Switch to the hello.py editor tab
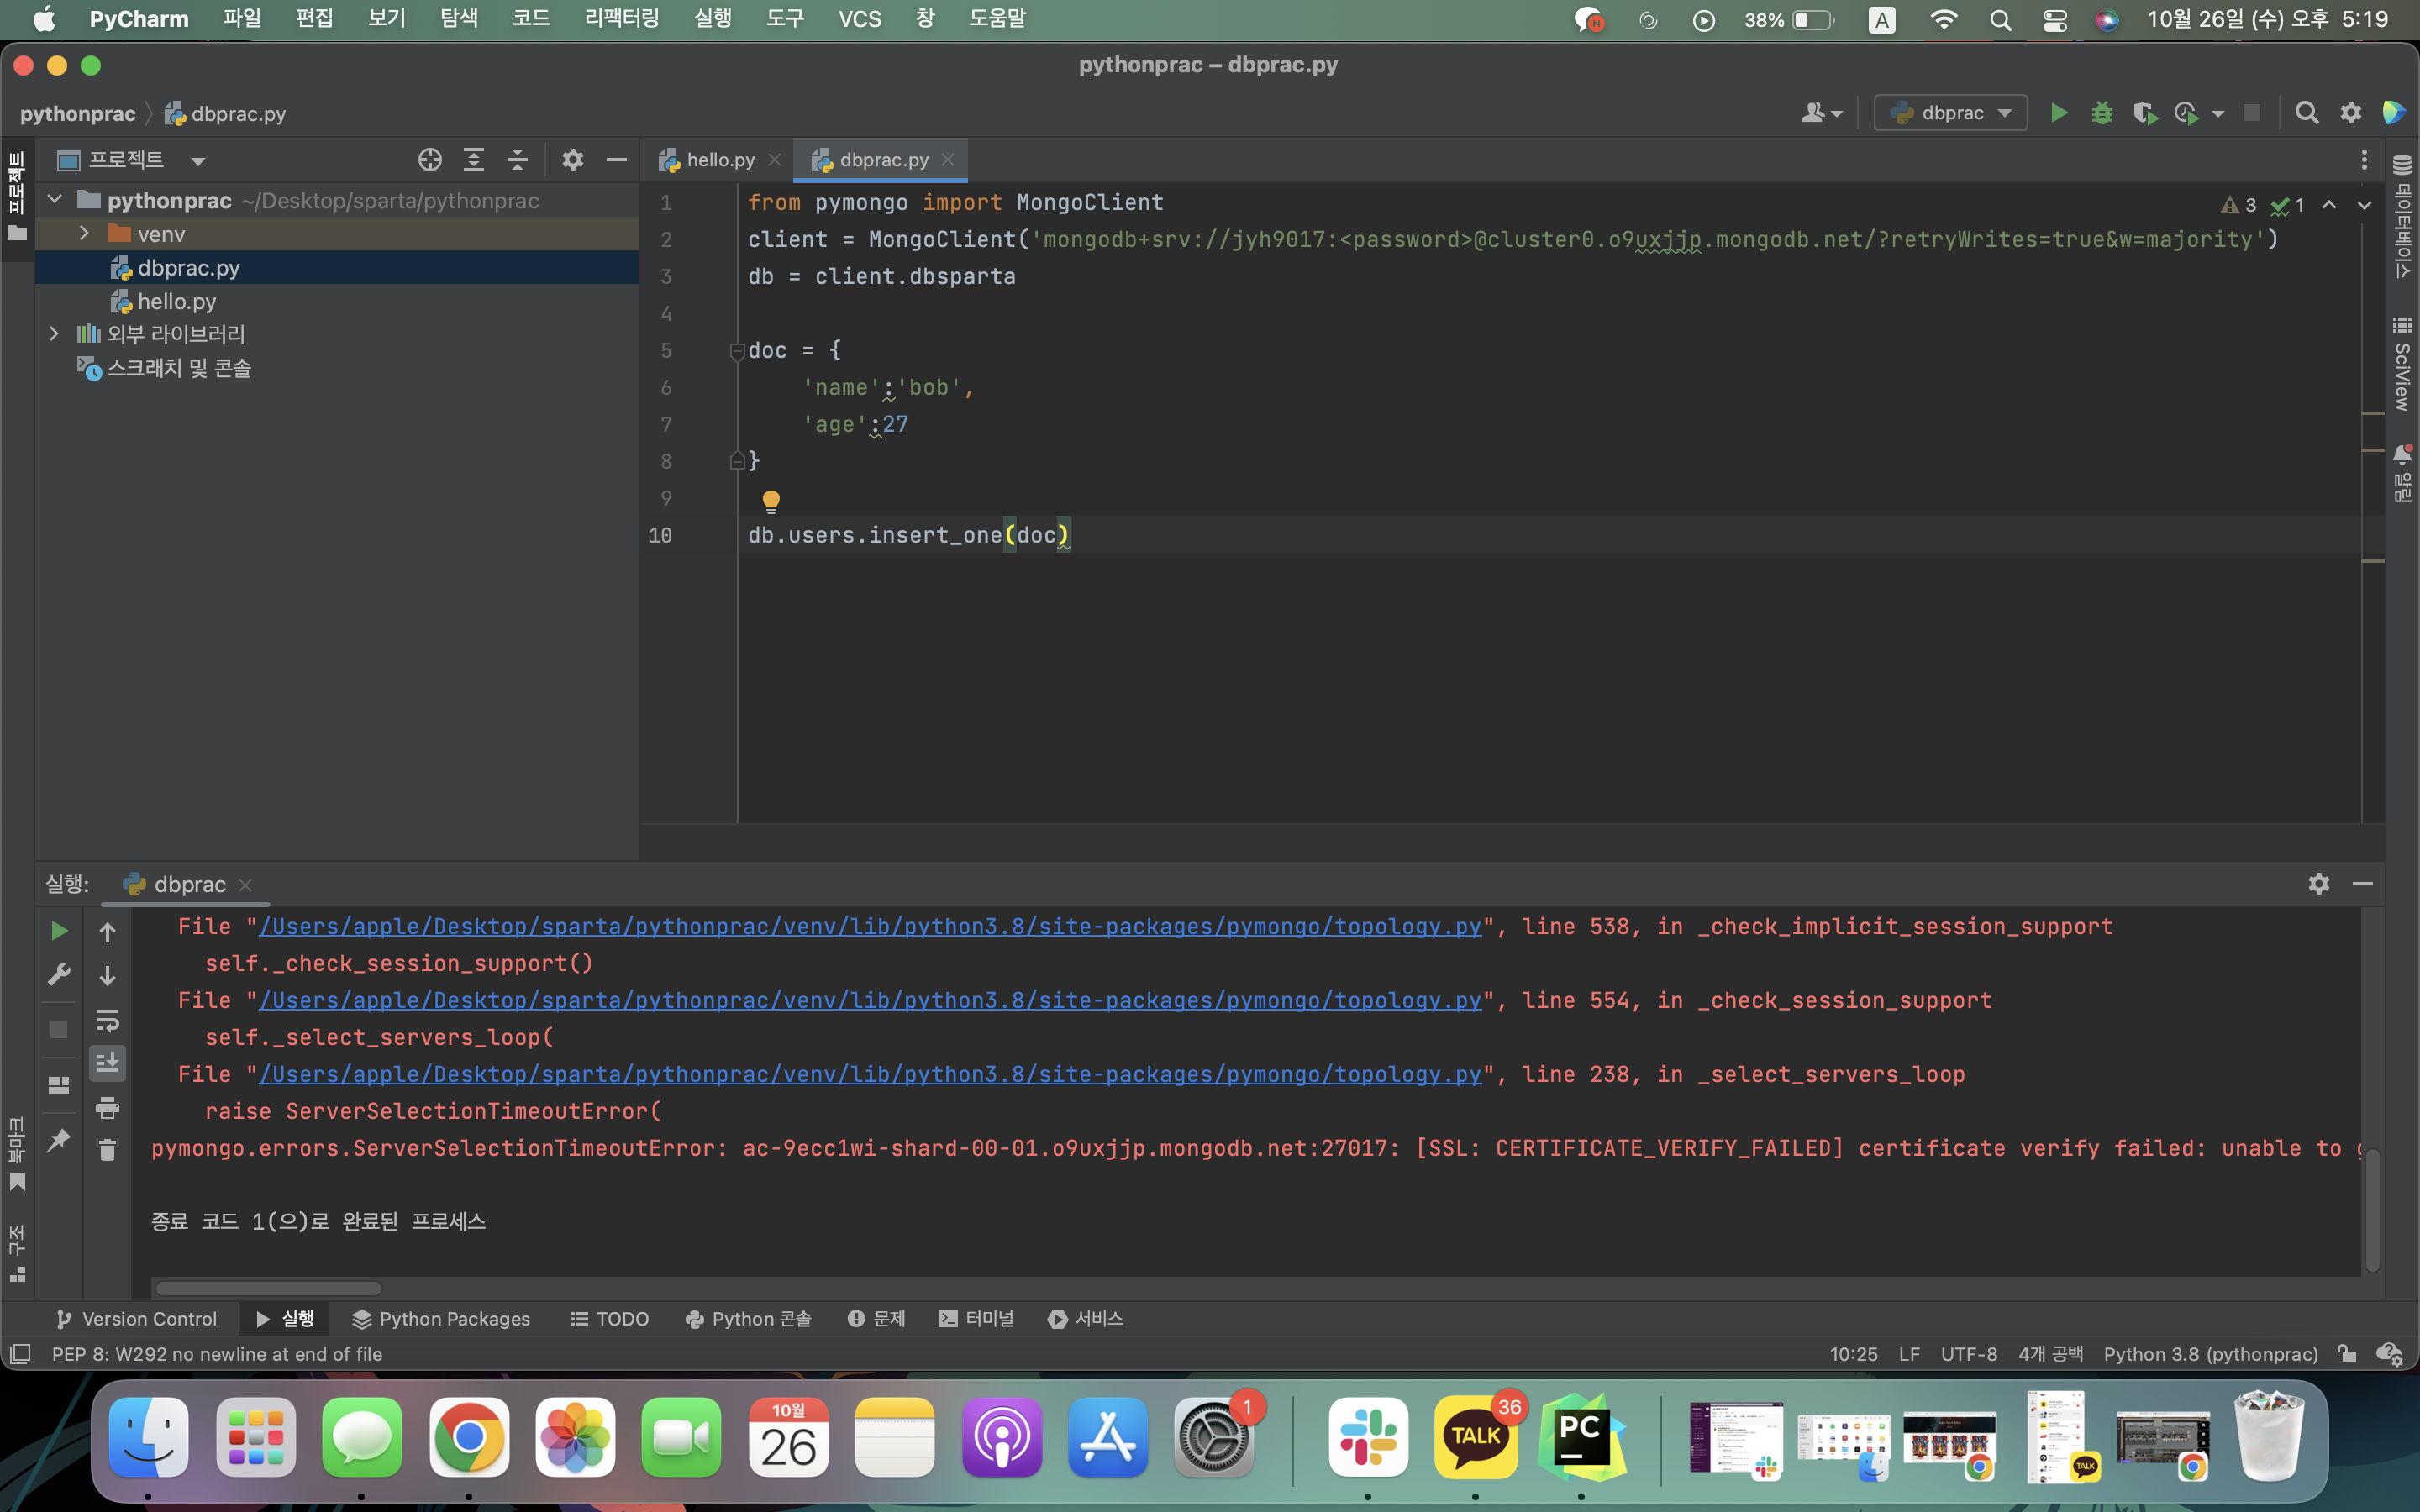 coord(720,160)
